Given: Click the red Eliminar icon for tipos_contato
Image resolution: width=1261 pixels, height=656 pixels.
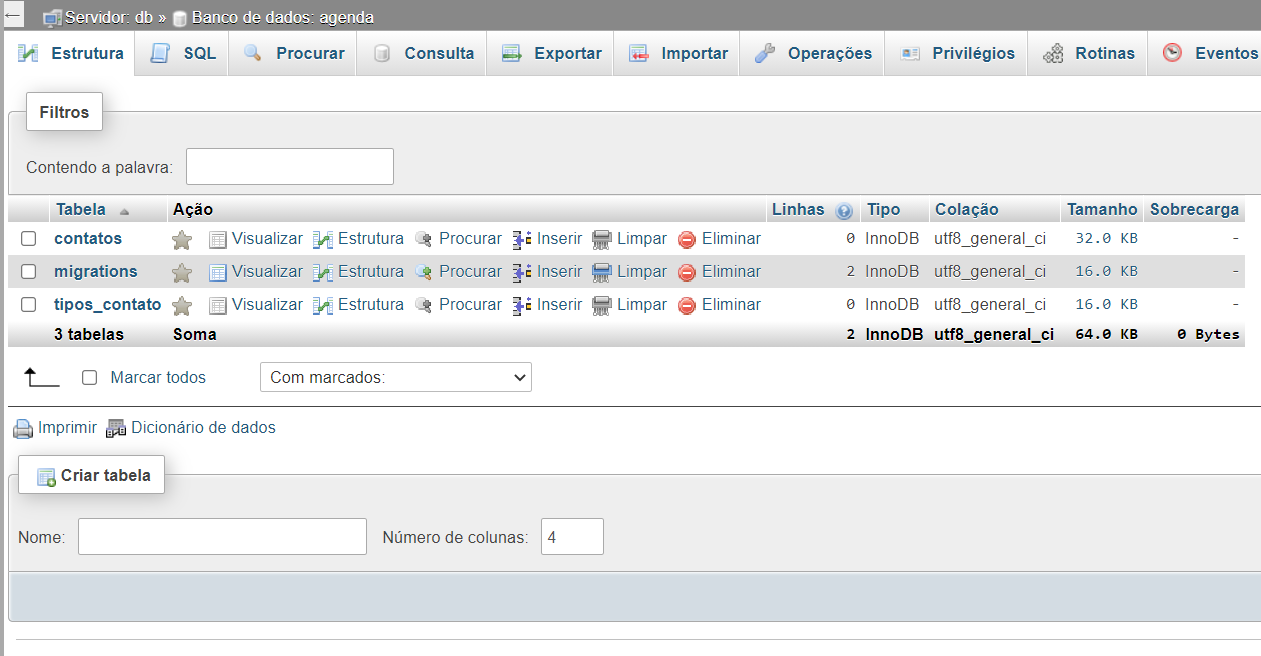Looking at the screenshot, I should point(687,306).
